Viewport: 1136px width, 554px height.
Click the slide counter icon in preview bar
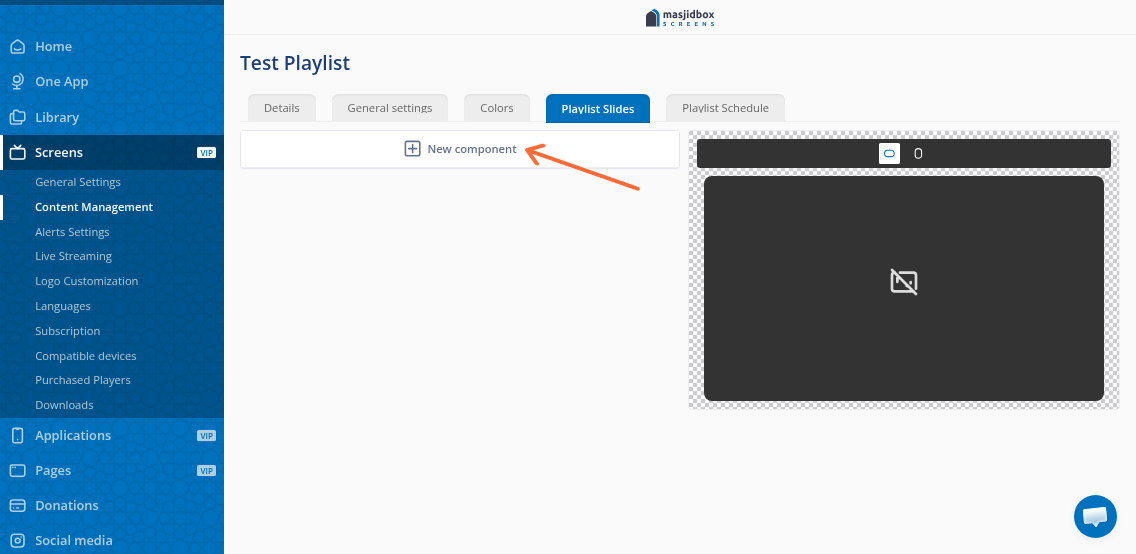pos(890,154)
